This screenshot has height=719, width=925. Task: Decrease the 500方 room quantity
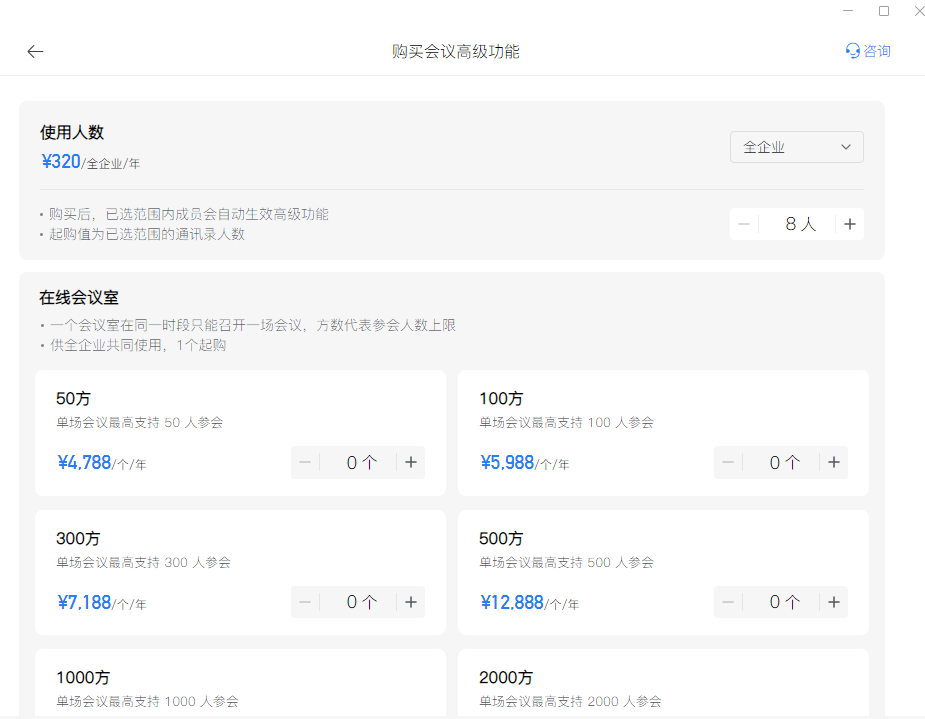click(x=728, y=602)
